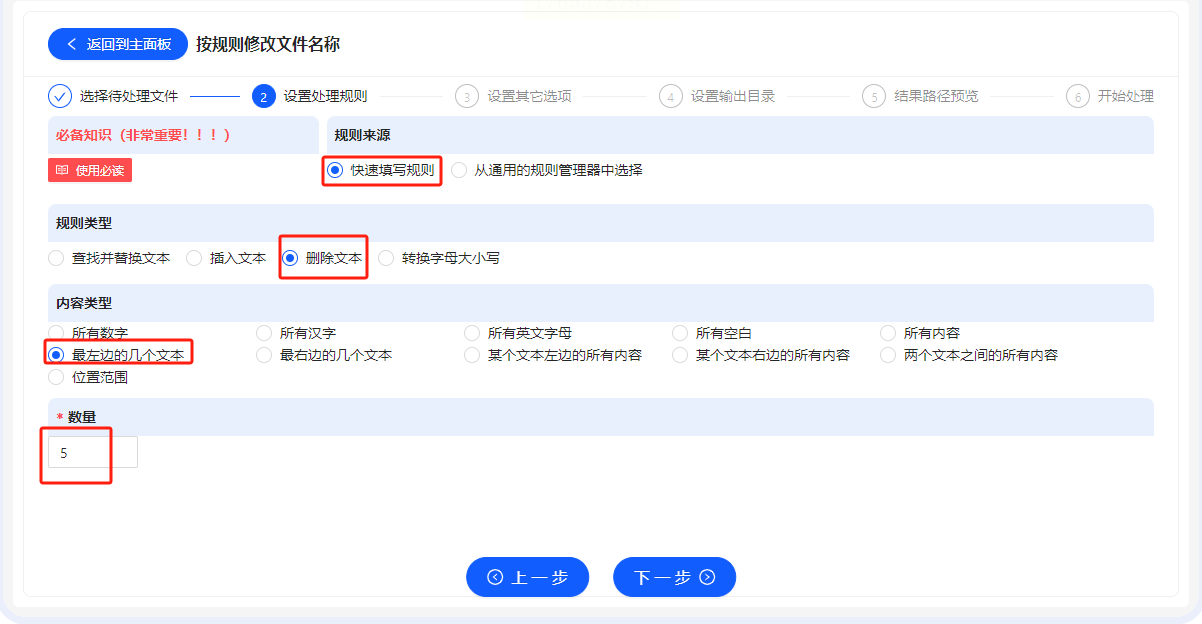Click right arrow icon in 下一步
The height and width of the screenshot is (624, 1202).
[707, 577]
